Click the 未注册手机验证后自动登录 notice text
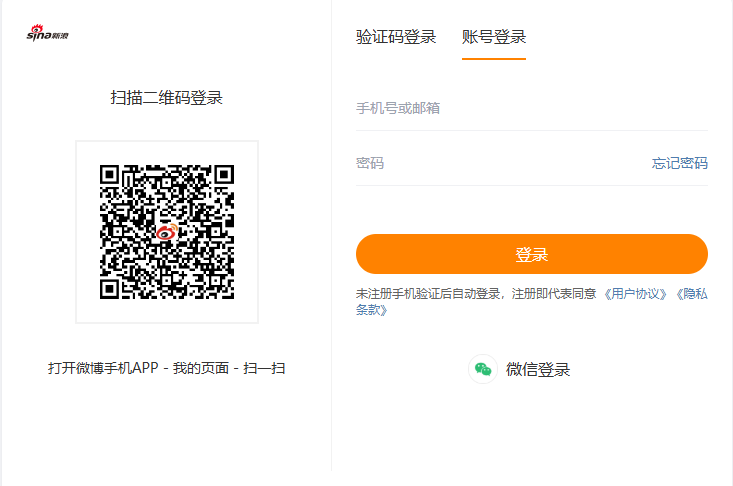The image size is (733, 486). pyautogui.click(x=428, y=294)
